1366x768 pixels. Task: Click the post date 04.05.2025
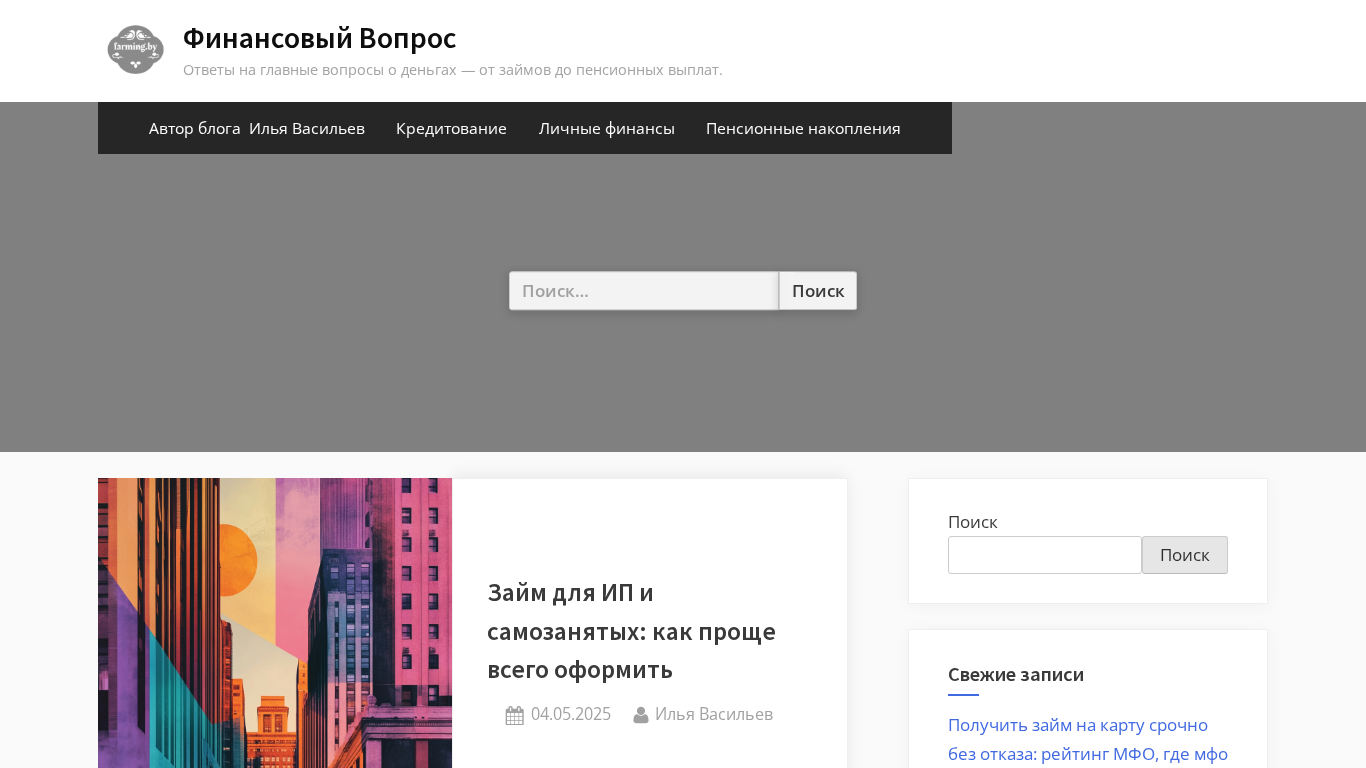(x=570, y=714)
